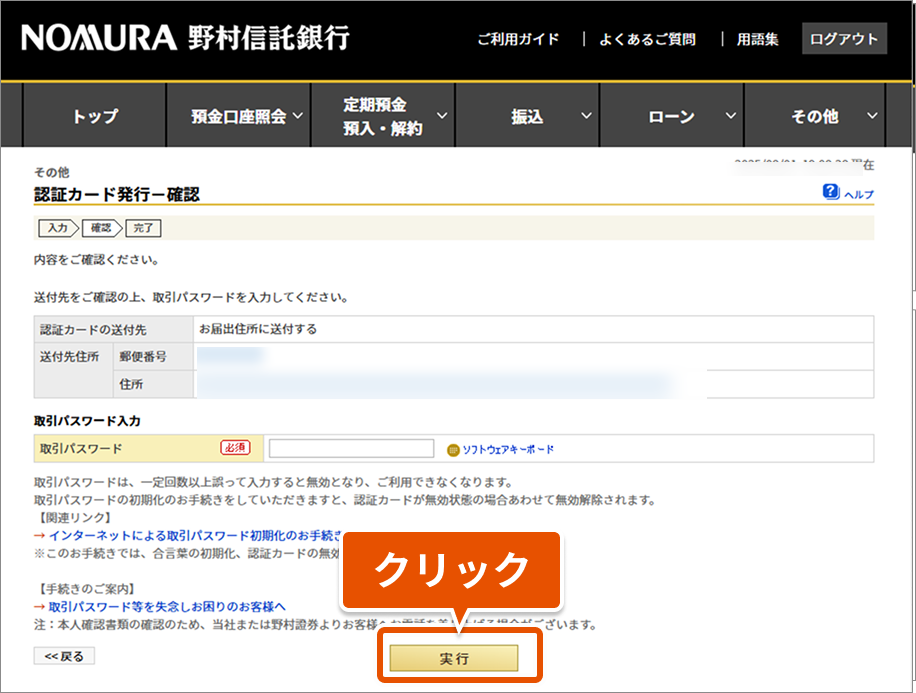Click the 入力 step in progress indicator
This screenshot has height=693, width=916.
tap(58, 228)
